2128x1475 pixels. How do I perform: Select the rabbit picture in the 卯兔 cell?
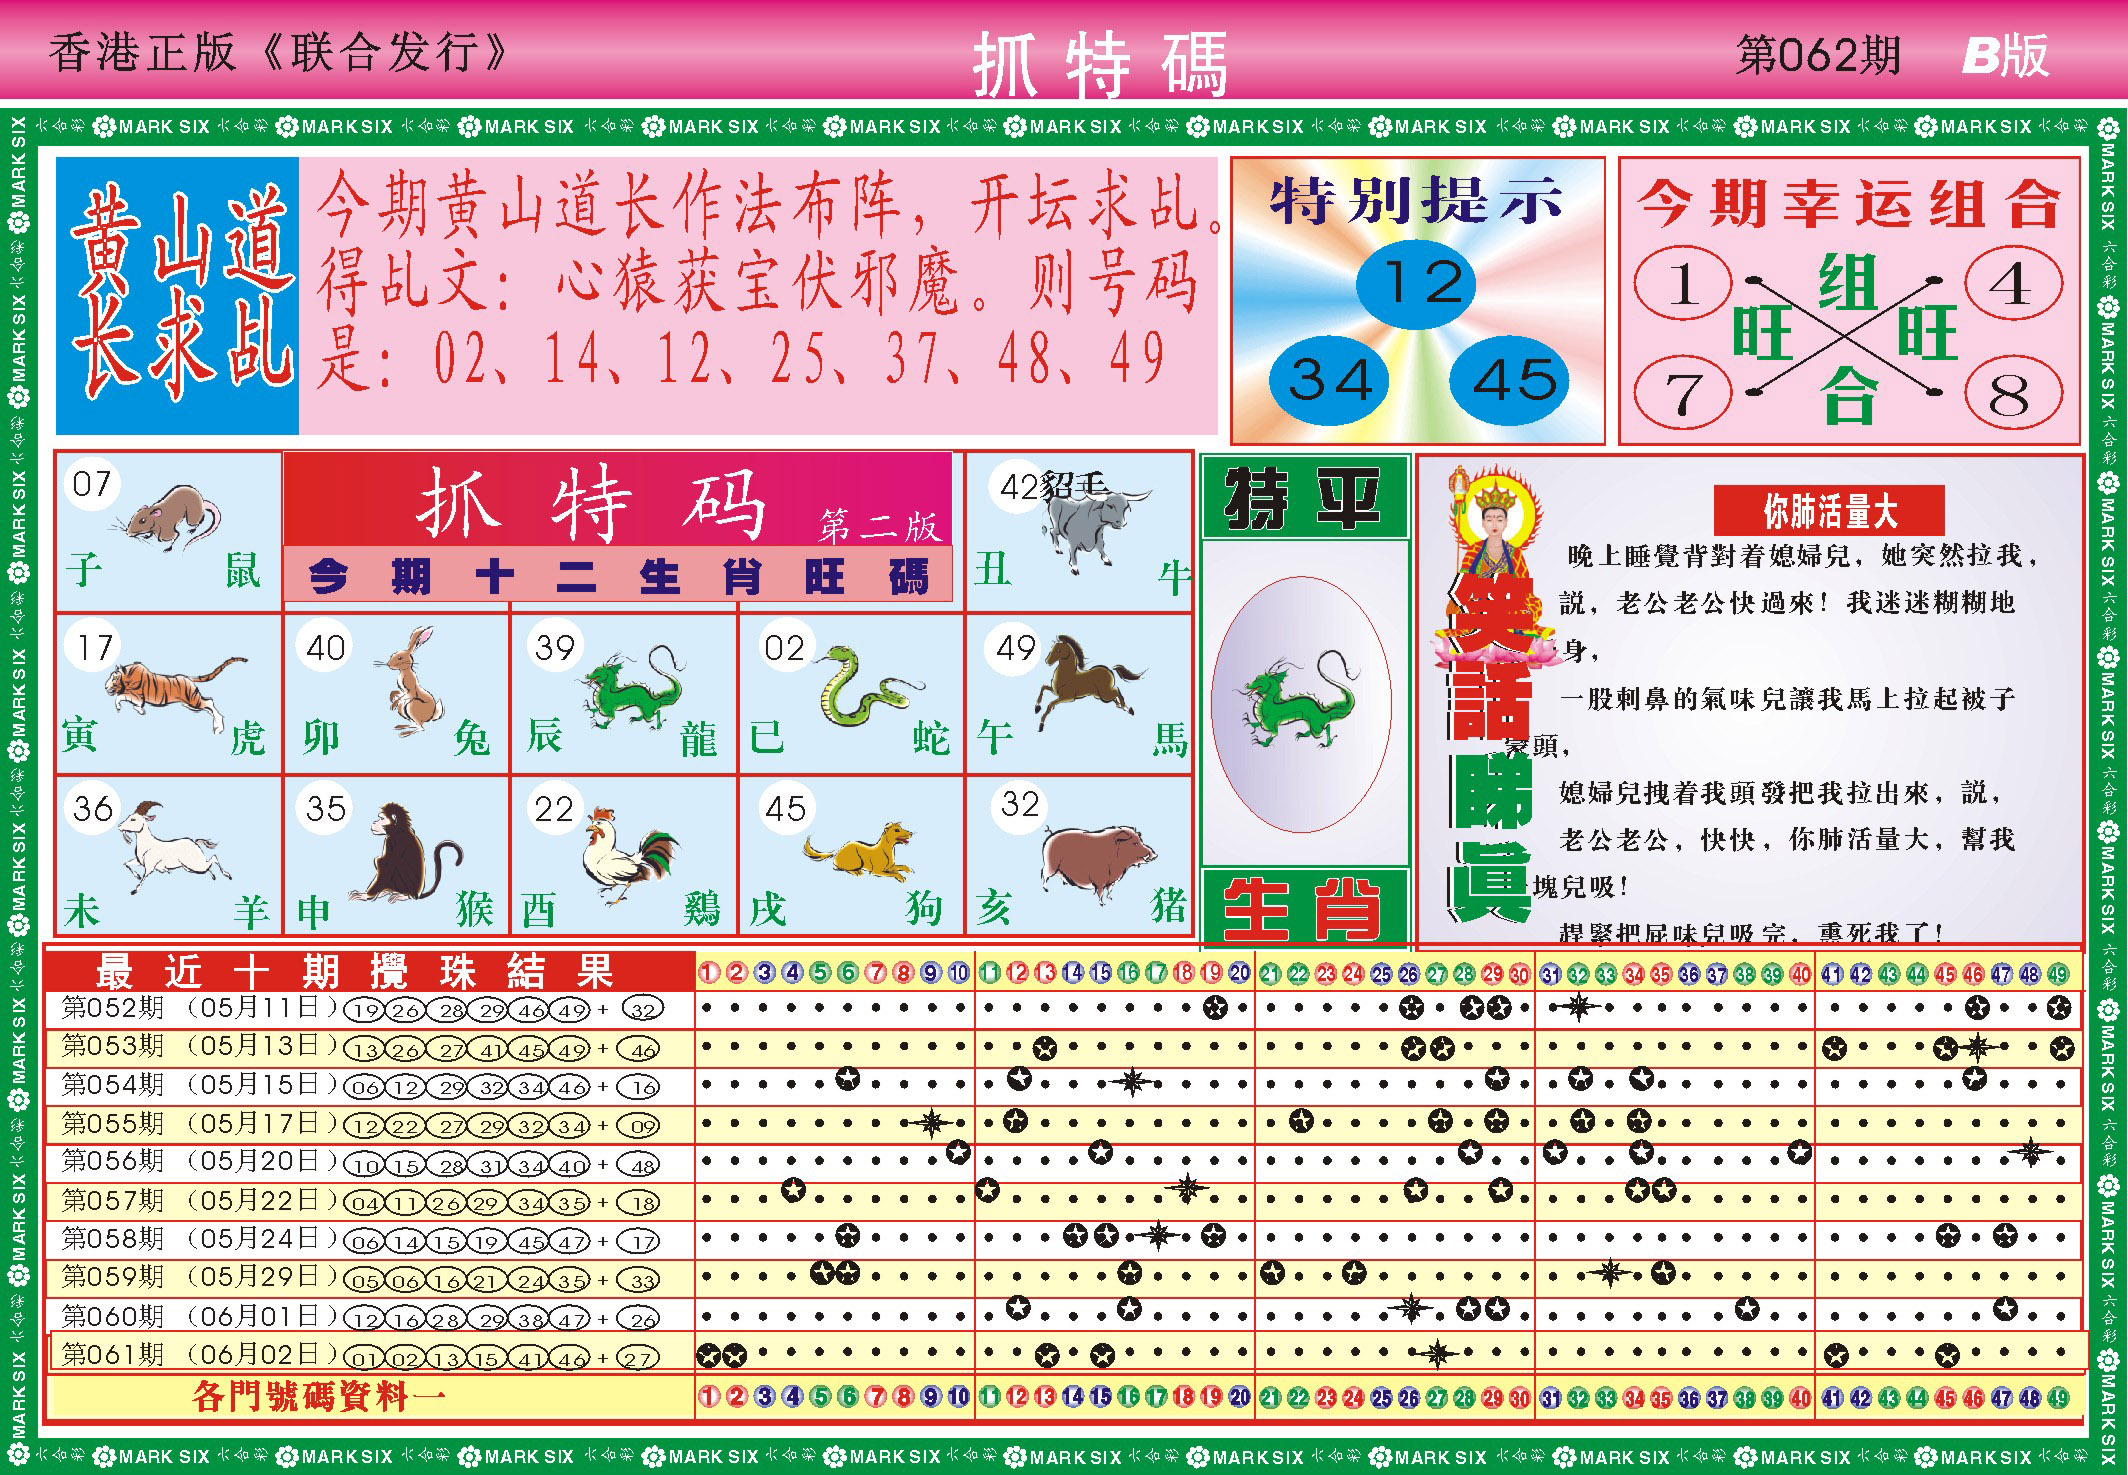coord(410,679)
